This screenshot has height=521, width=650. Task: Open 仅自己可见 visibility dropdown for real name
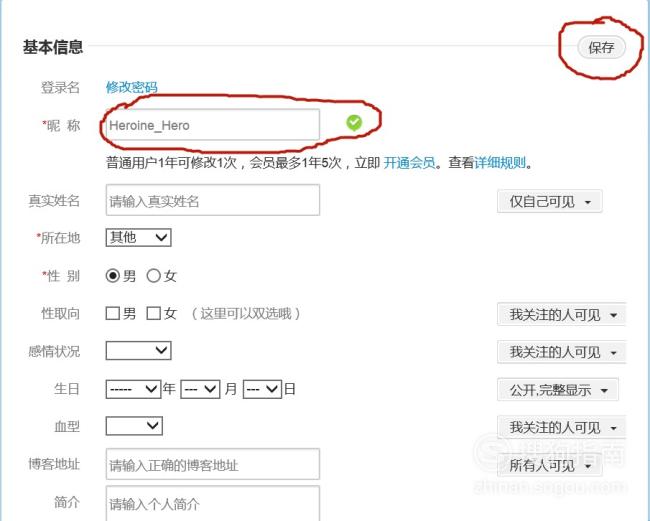tap(550, 202)
